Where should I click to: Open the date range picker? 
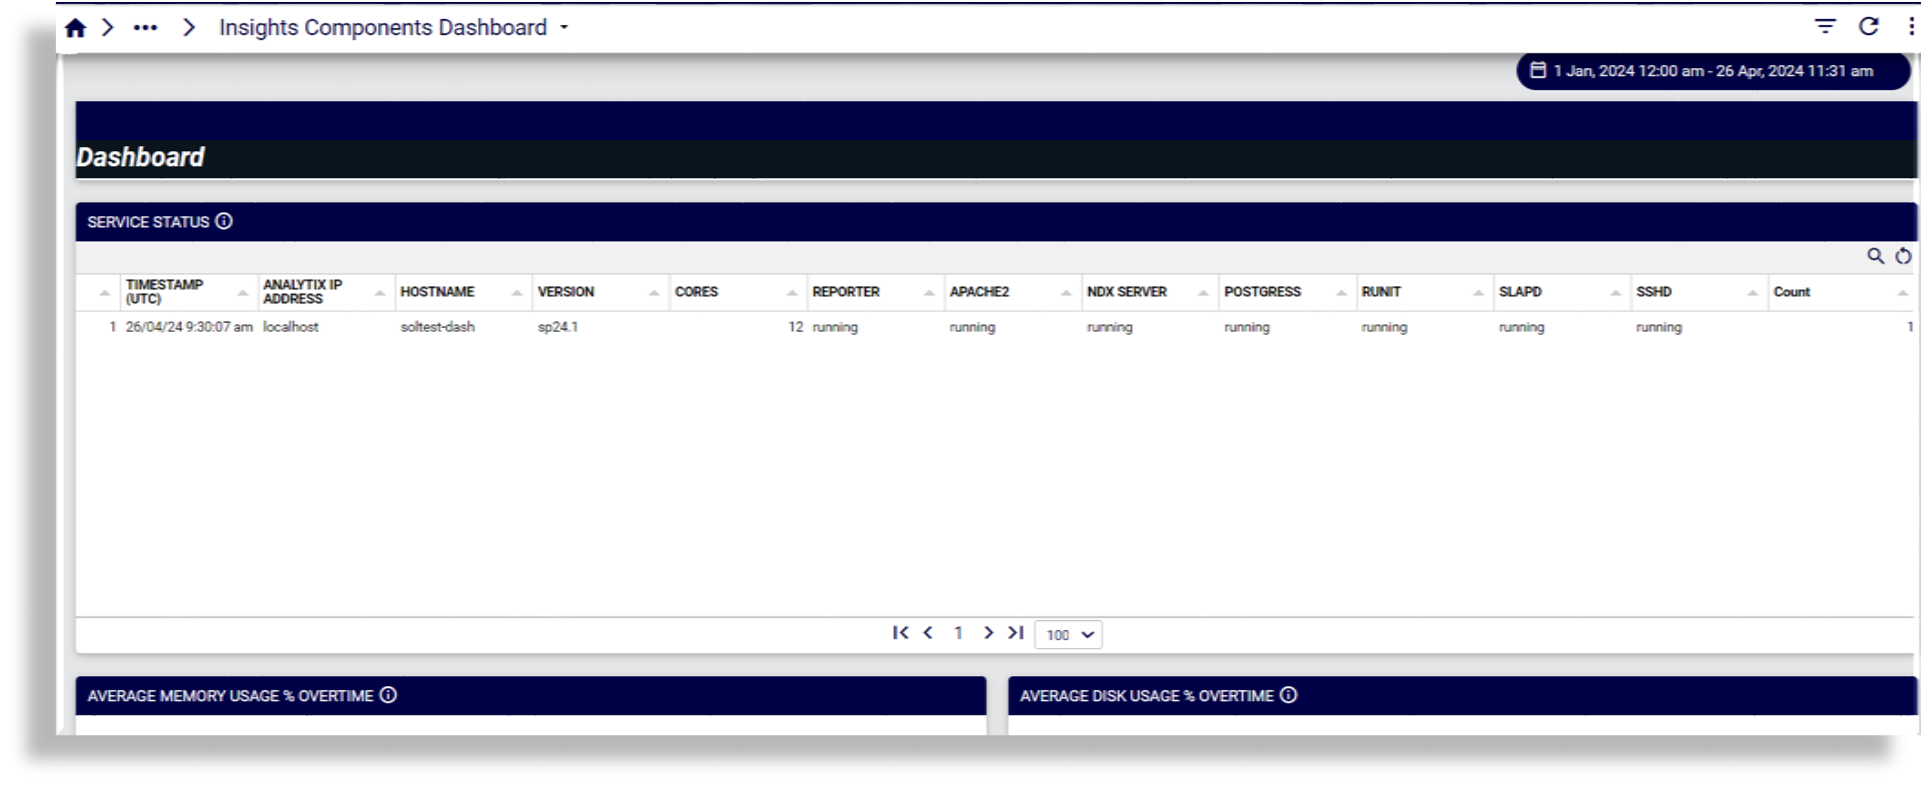pyautogui.click(x=1712, y=71)
